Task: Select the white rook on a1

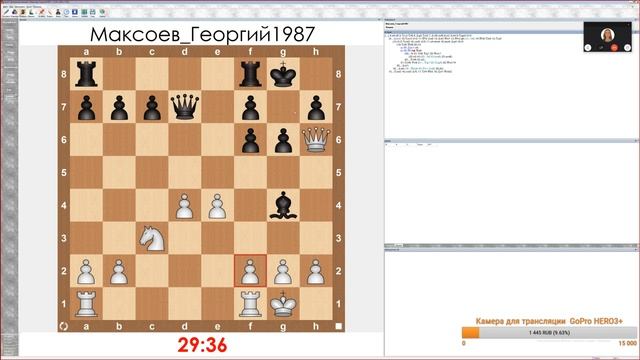Action: coord(86,304)
